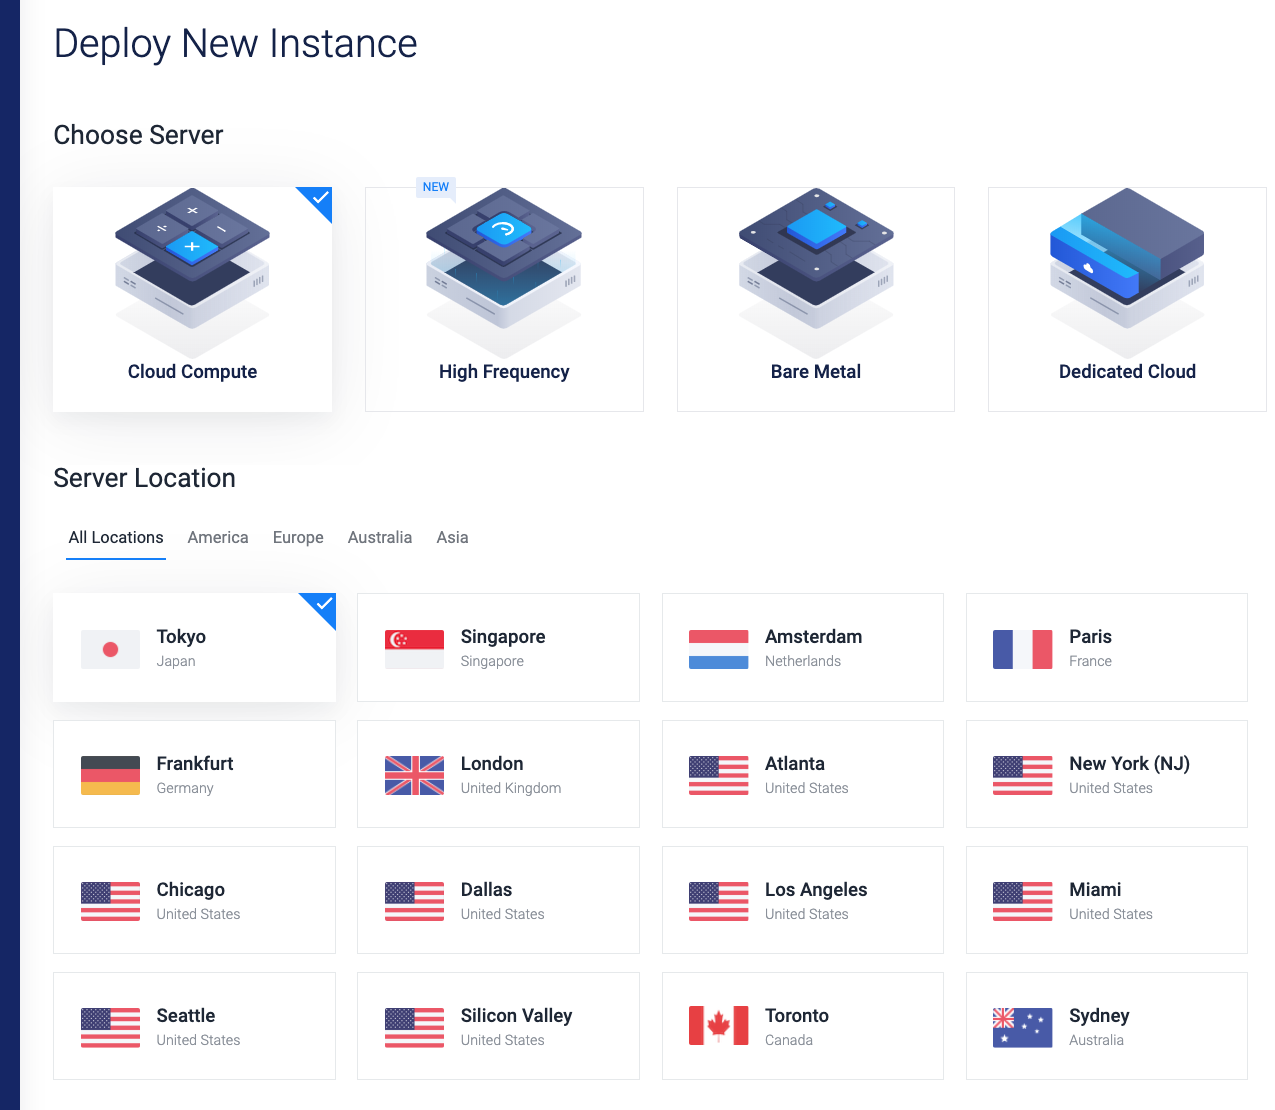This screenshot has height=1110, width=1275.
Task: Click the US flag for Atlanta
Action: 718,776
